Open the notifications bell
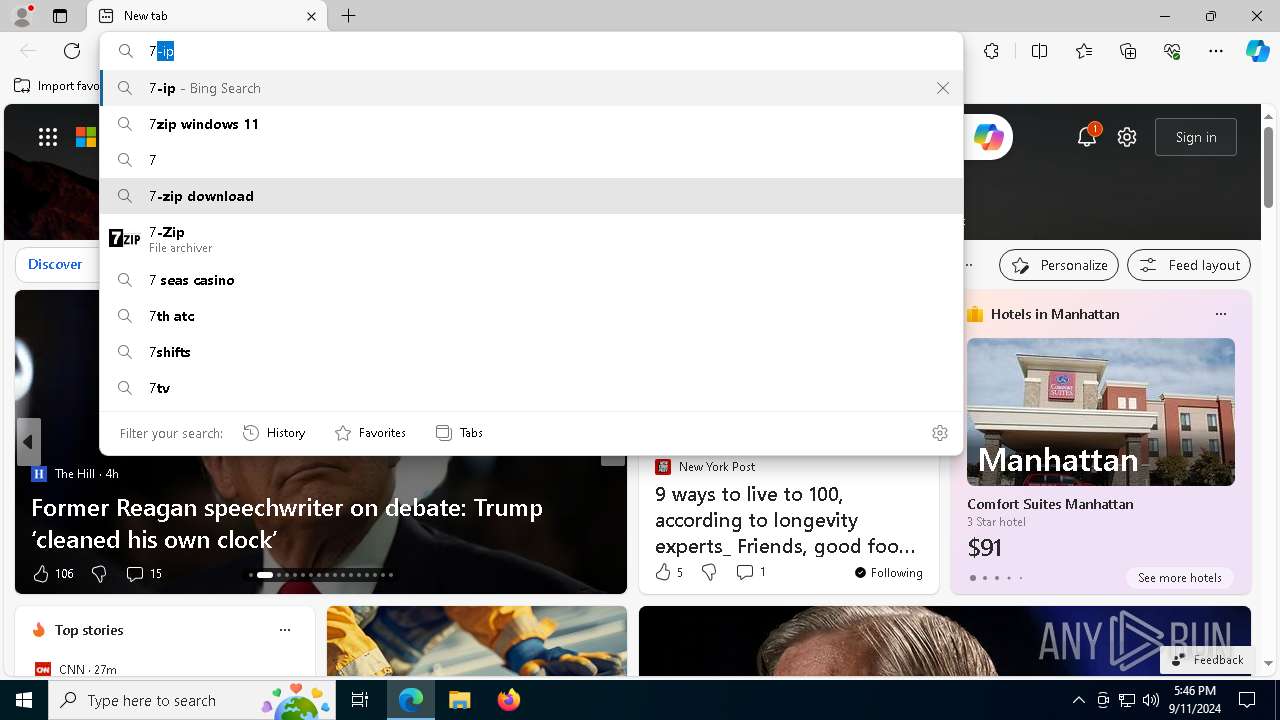 coord(1087,137)
